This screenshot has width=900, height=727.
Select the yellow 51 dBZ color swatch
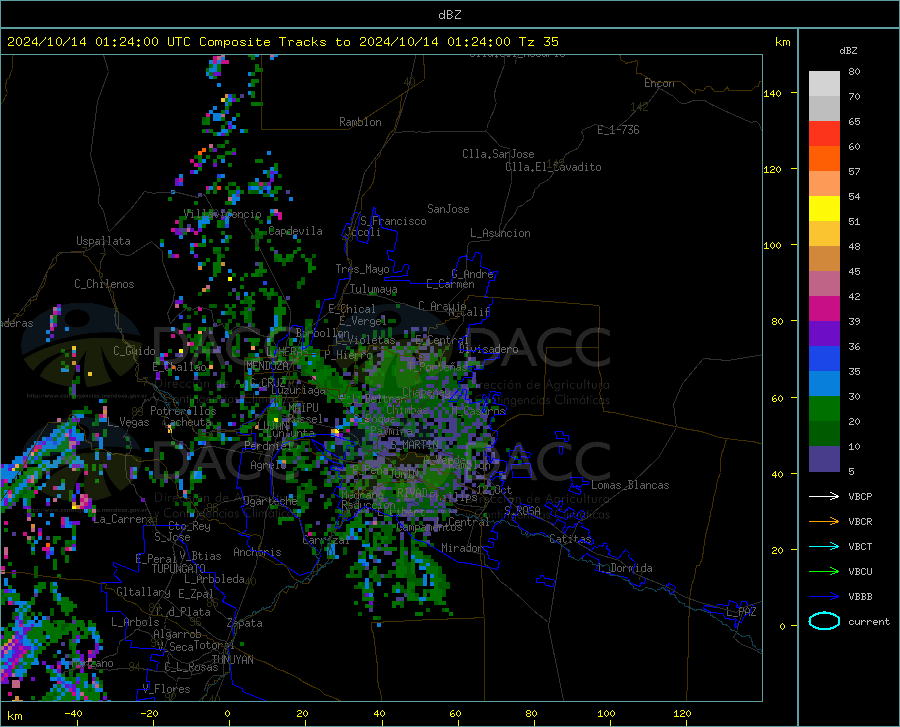tap(824, 209)
